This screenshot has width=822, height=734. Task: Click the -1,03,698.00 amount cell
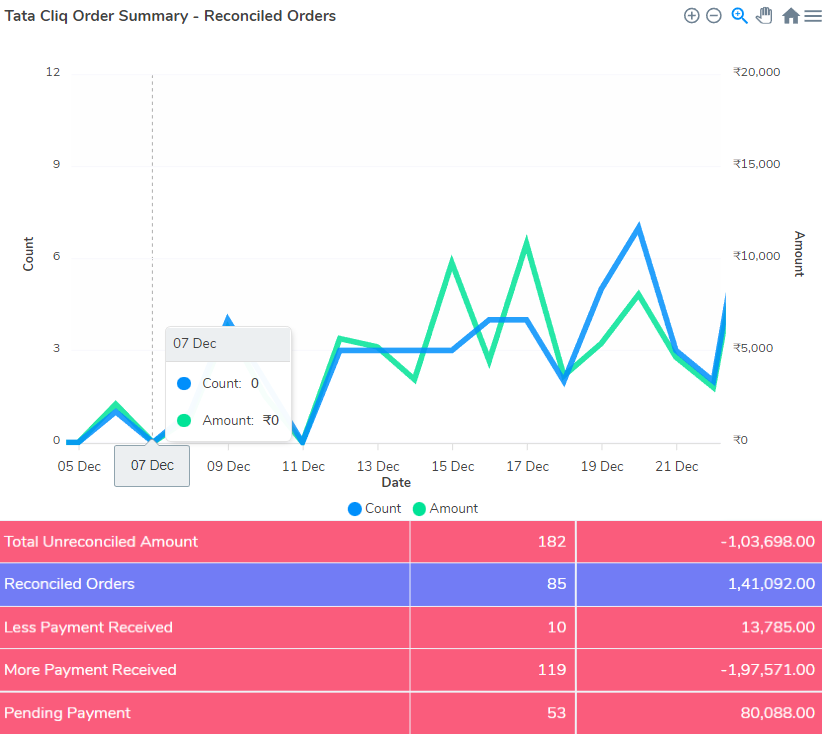(699, 542)
